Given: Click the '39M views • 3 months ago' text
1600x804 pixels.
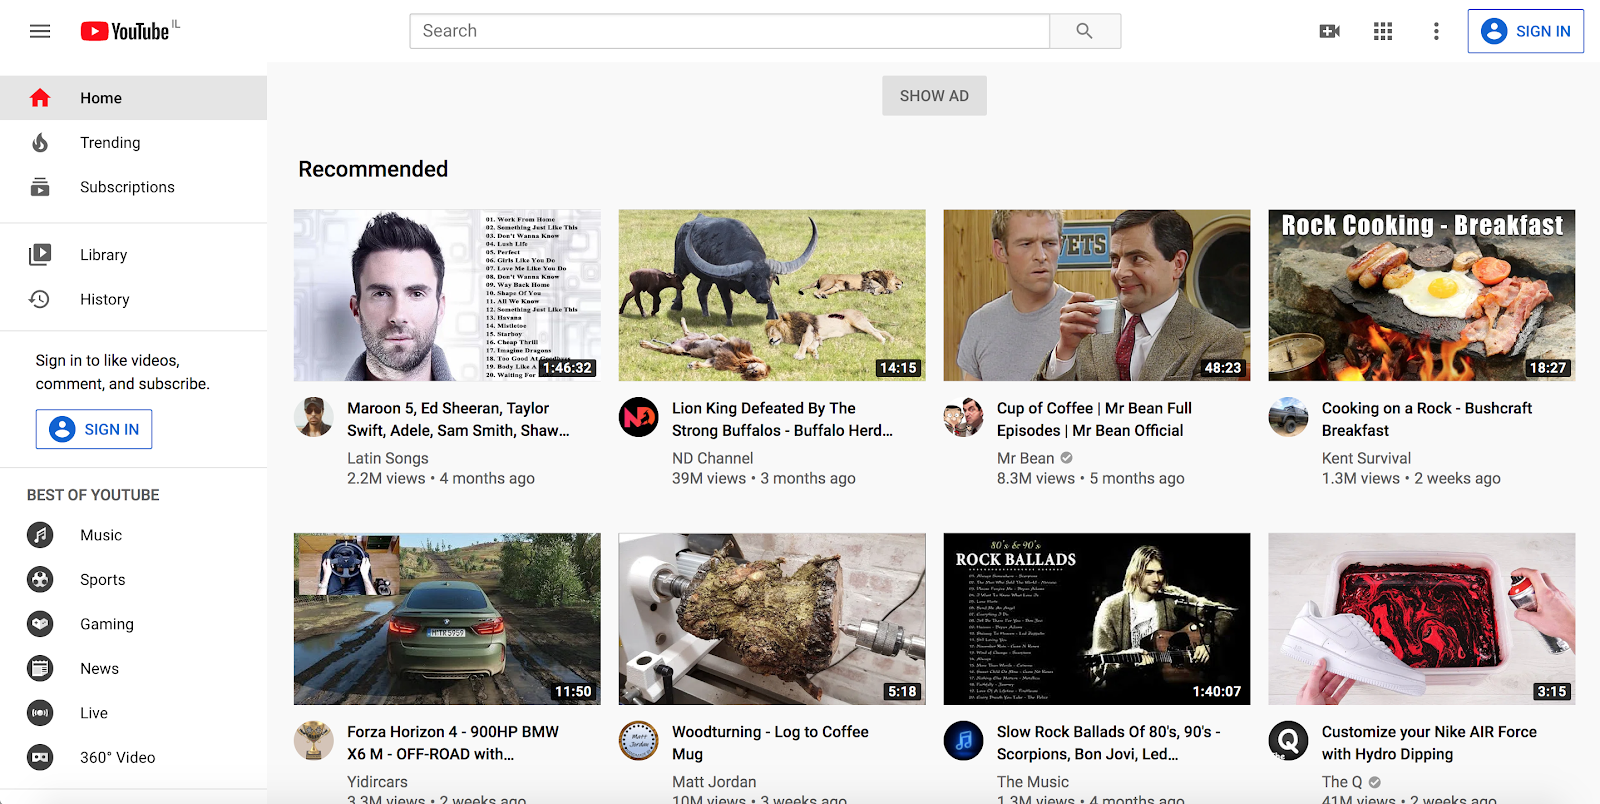Looking at the screenshot, I should pos(764,479).
